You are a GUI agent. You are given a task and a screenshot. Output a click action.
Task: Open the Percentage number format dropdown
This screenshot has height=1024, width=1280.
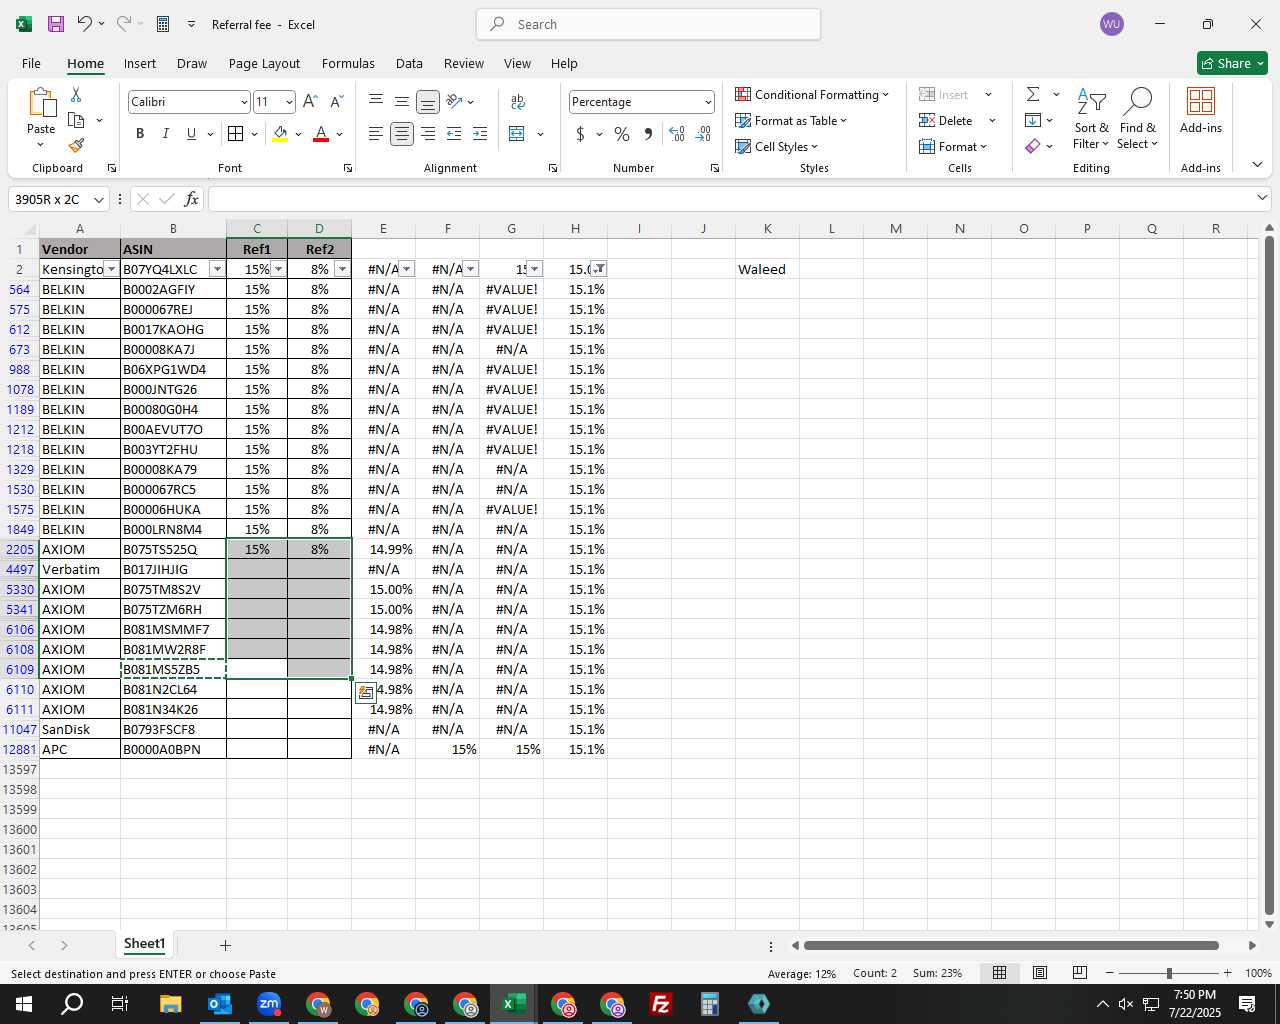click(708, 102)
